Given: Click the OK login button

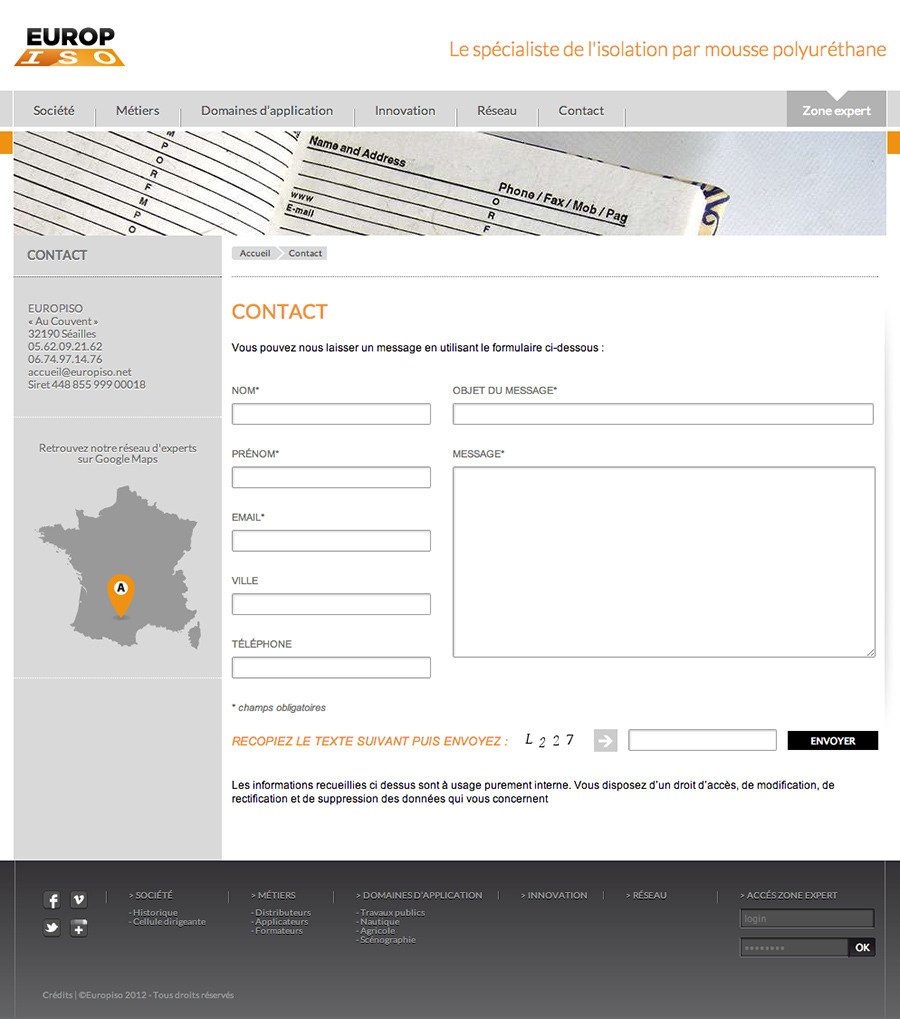Looking at the screenshot, I should pos(862,947).
